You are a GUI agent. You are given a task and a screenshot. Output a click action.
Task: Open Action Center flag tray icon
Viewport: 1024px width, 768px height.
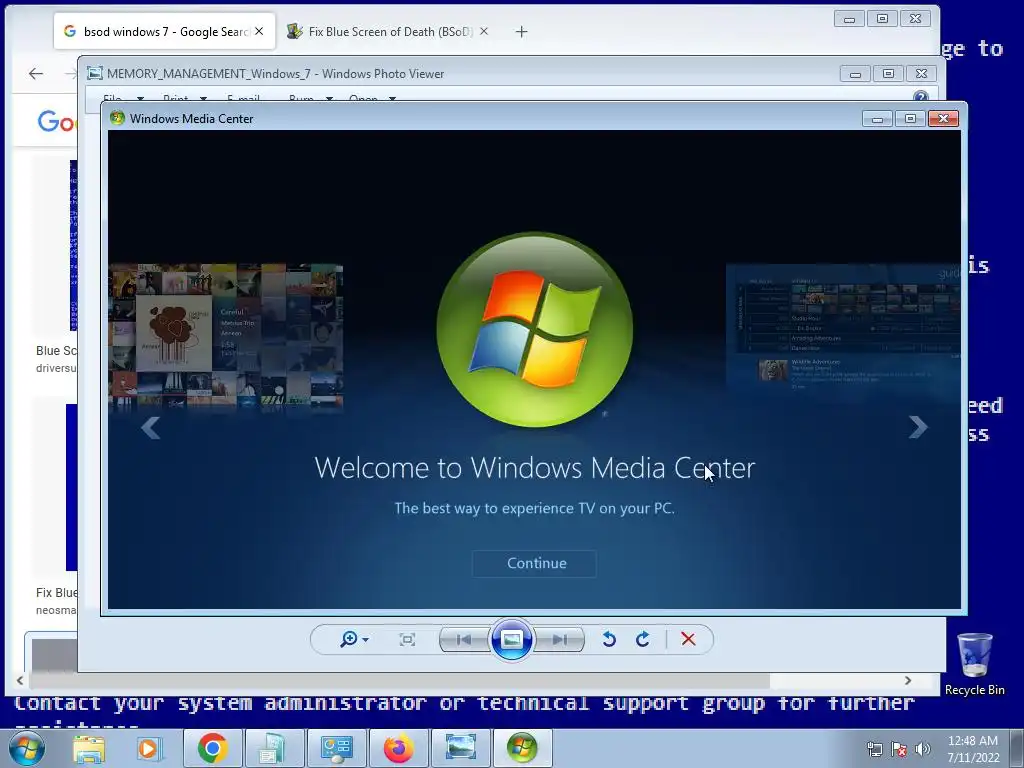click(x=899, y=749)
